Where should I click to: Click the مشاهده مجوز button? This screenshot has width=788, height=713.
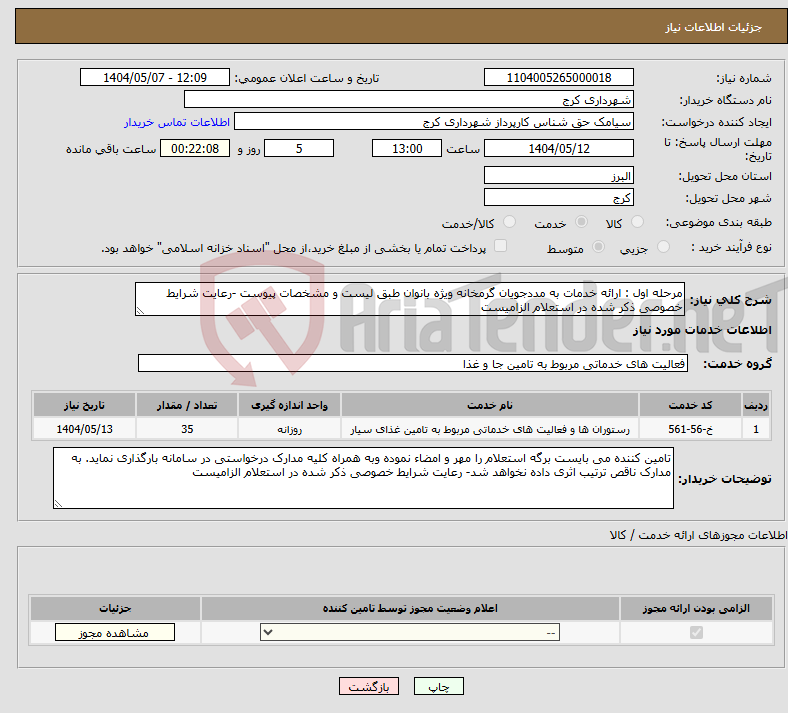pyautogui.click(x=115, y=633)
